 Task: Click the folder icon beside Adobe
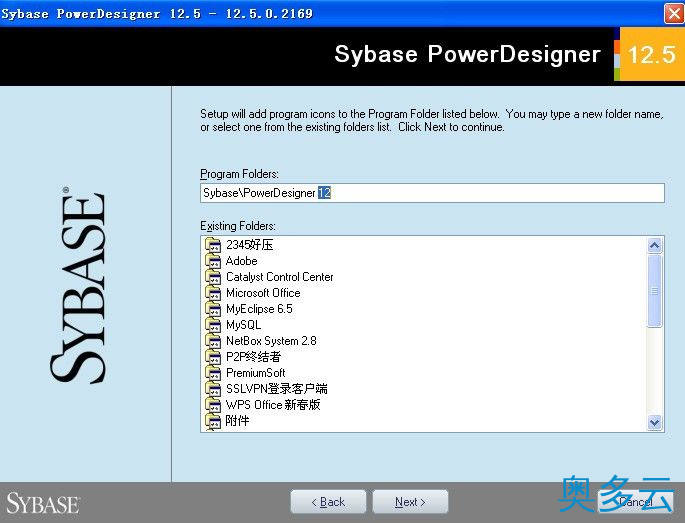click(213, 261)
